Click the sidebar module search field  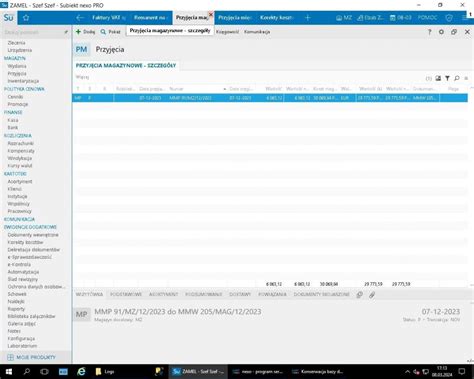click(x=33, y=32)
